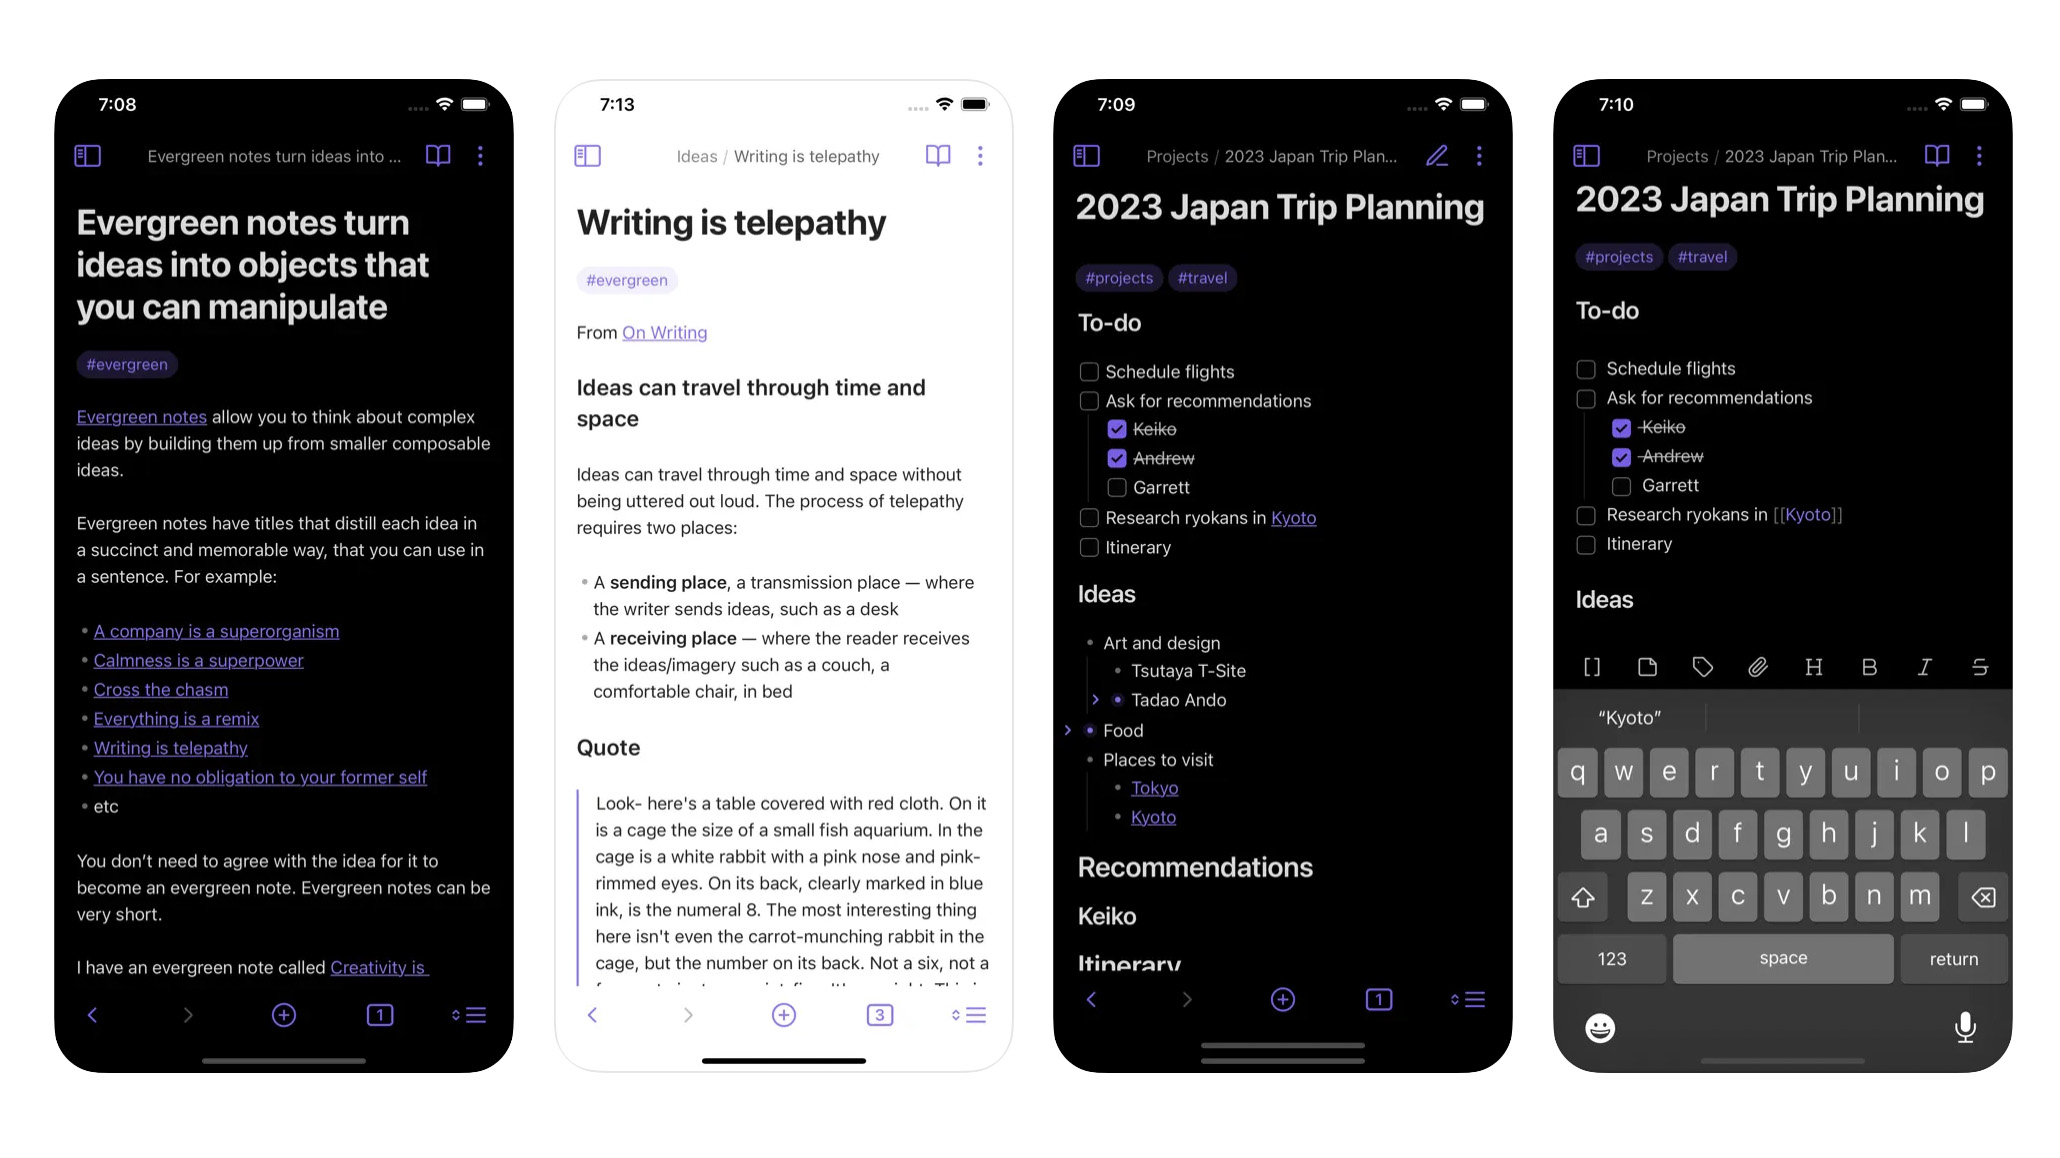Image resolution: width=2060 pixels, height=1158 pixels.
Task: Click the strikethrough formatting icon in toolbar
Action: tap(1979, 667)
